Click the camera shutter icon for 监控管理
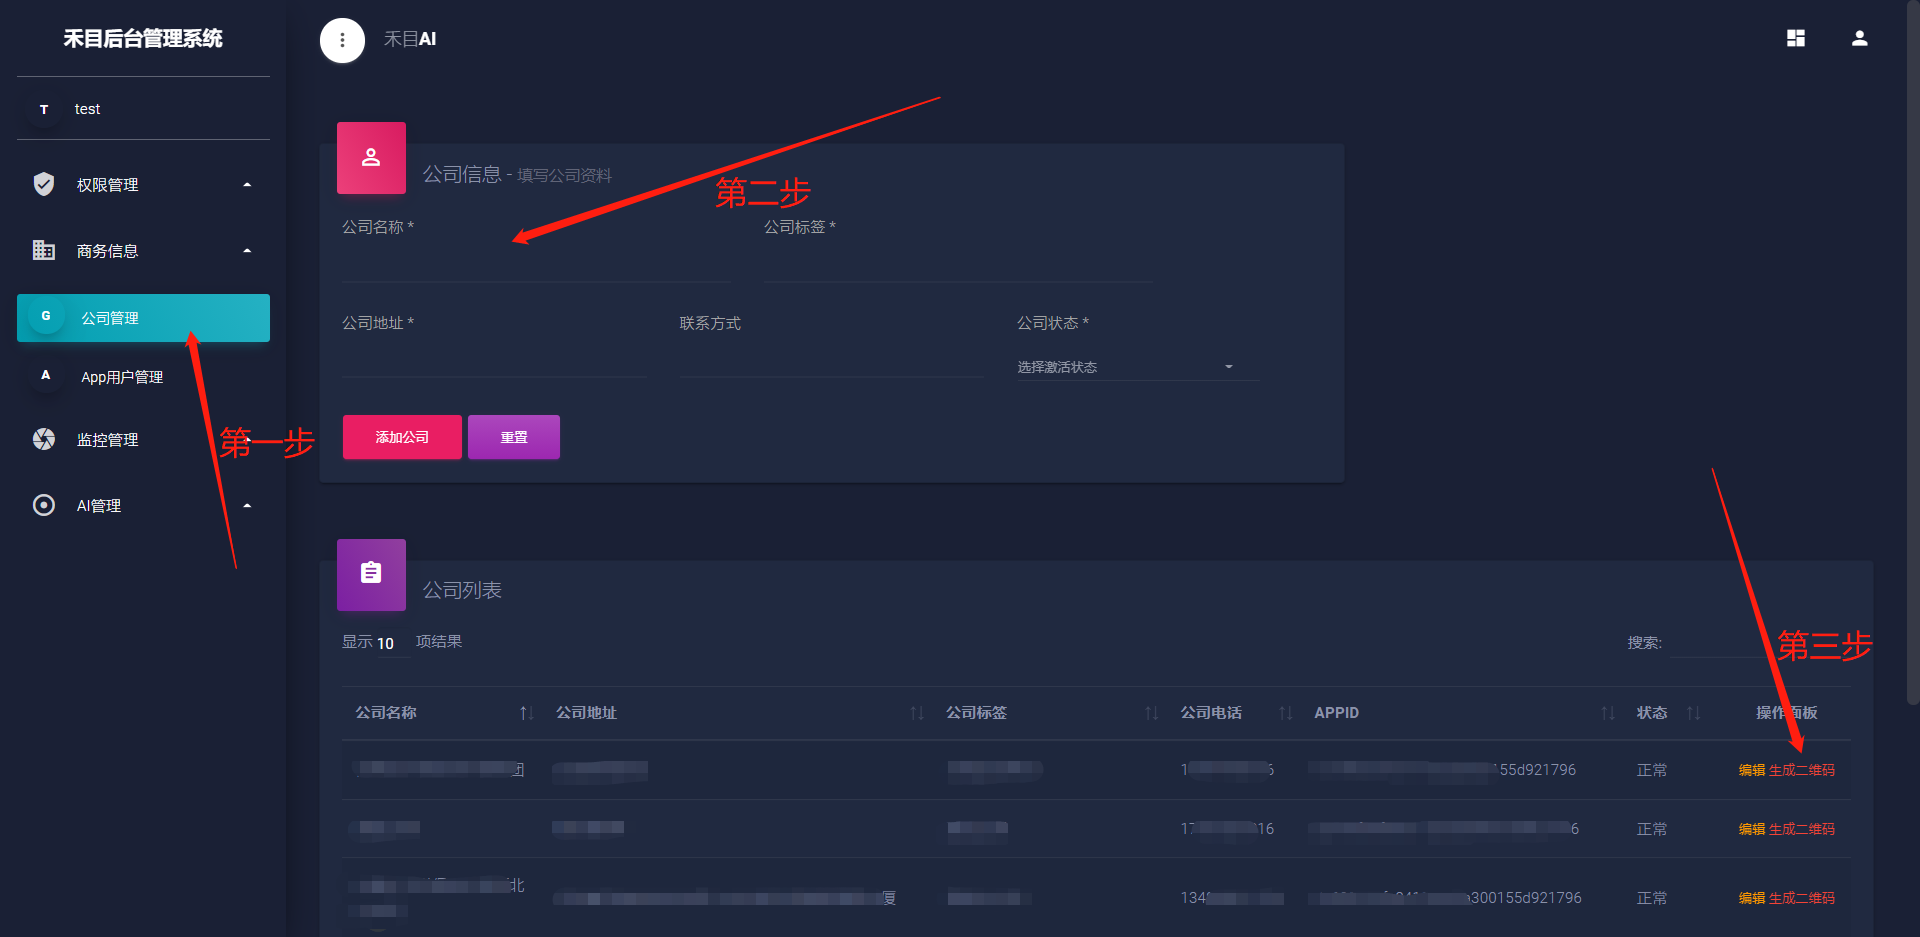Viewport: 1920px width, 937px height. [x=44, y=439]
